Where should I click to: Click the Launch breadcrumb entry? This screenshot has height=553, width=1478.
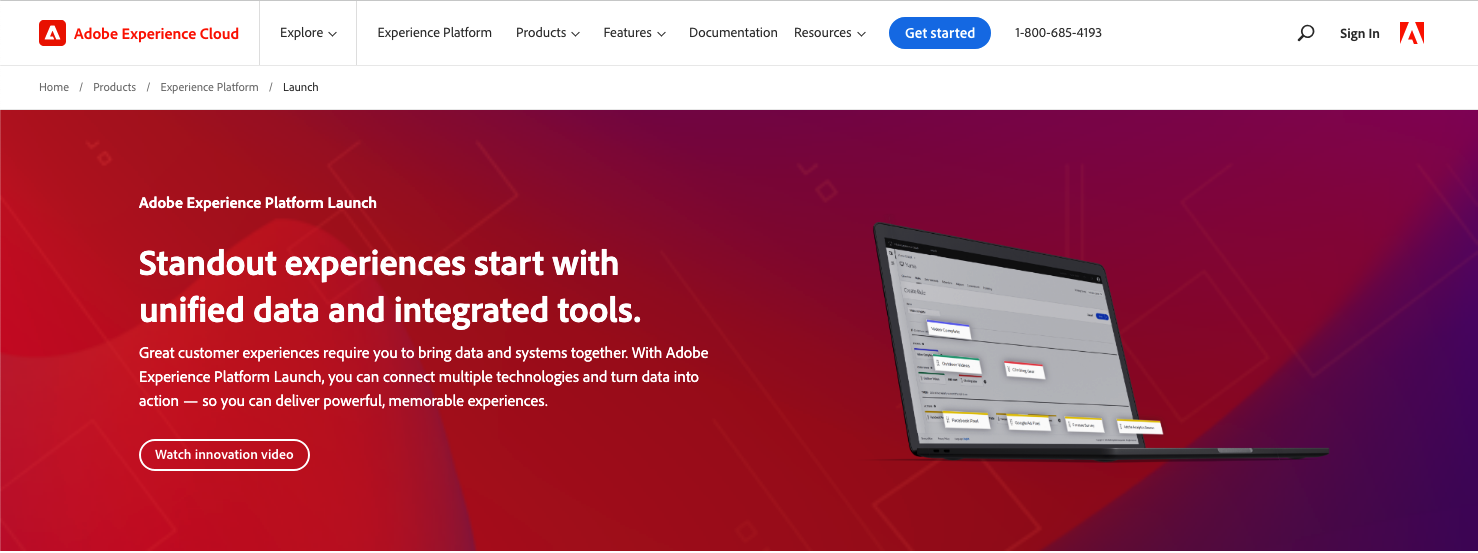(x=300, y=87)
